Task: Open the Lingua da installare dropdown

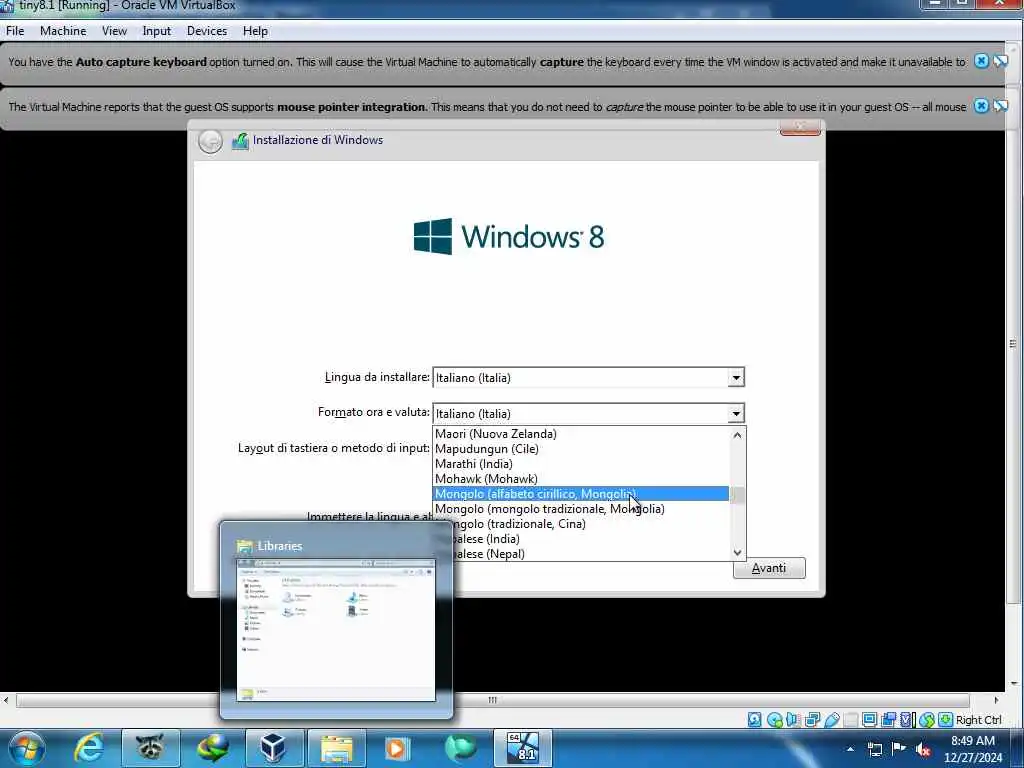Action: click(736, 377)
